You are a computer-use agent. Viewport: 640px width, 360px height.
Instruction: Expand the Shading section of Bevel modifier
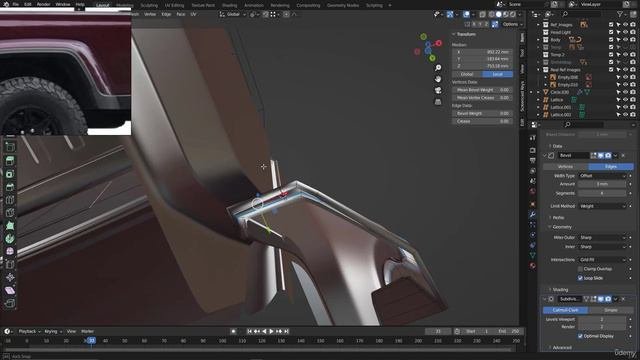[560, 289]
